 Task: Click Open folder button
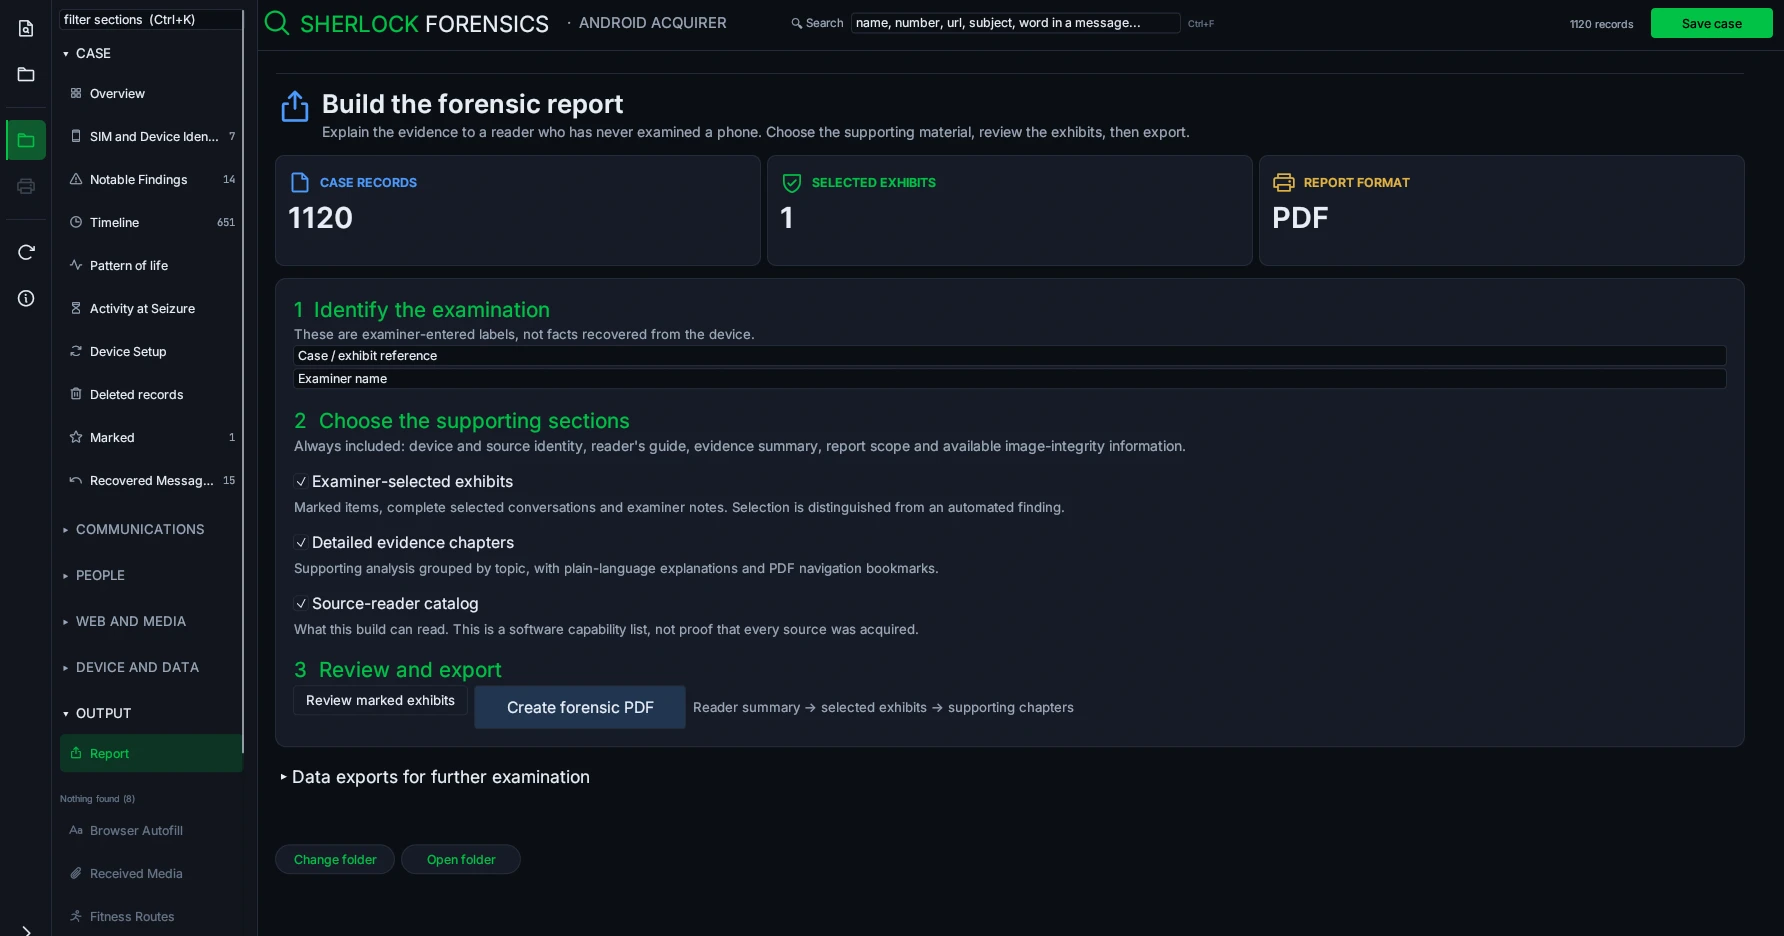point(461,859)
